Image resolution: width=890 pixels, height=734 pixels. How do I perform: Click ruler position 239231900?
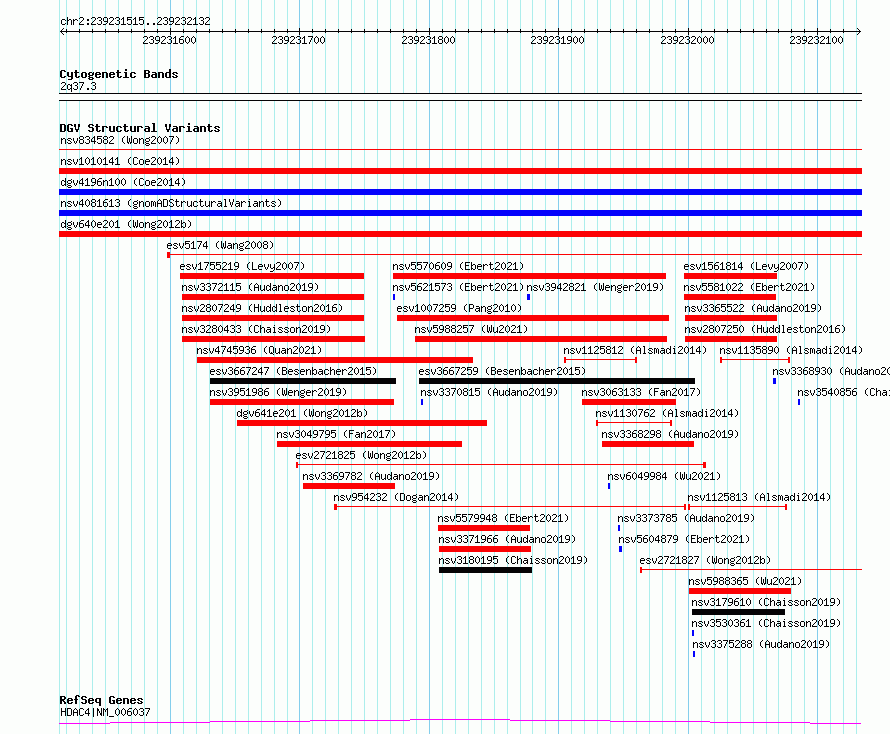(557, 40)
